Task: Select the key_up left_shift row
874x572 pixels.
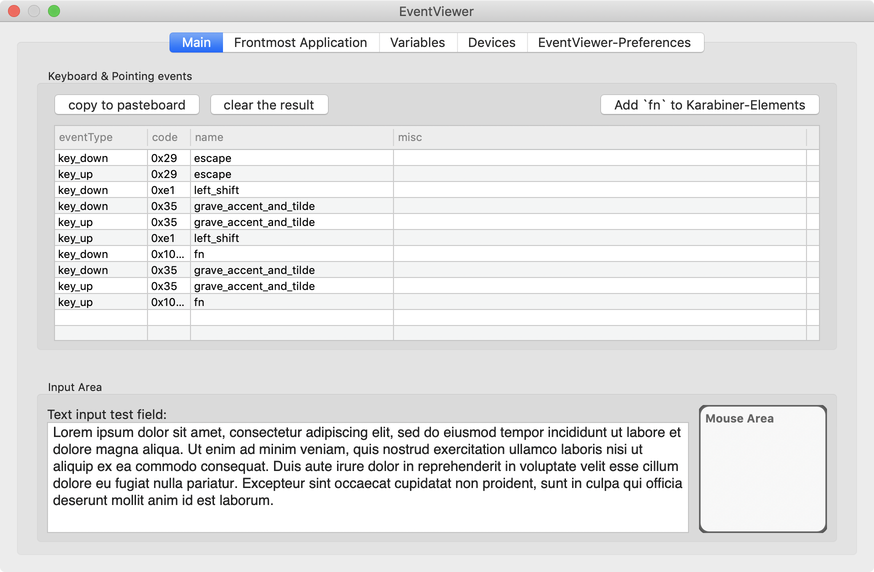Action: (x=437, y=238)
